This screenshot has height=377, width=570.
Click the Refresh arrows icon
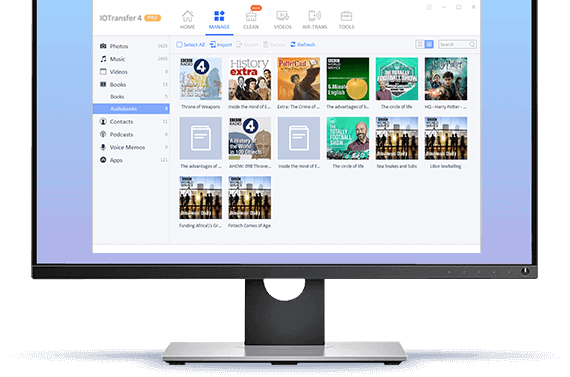[x=293, y=44]
